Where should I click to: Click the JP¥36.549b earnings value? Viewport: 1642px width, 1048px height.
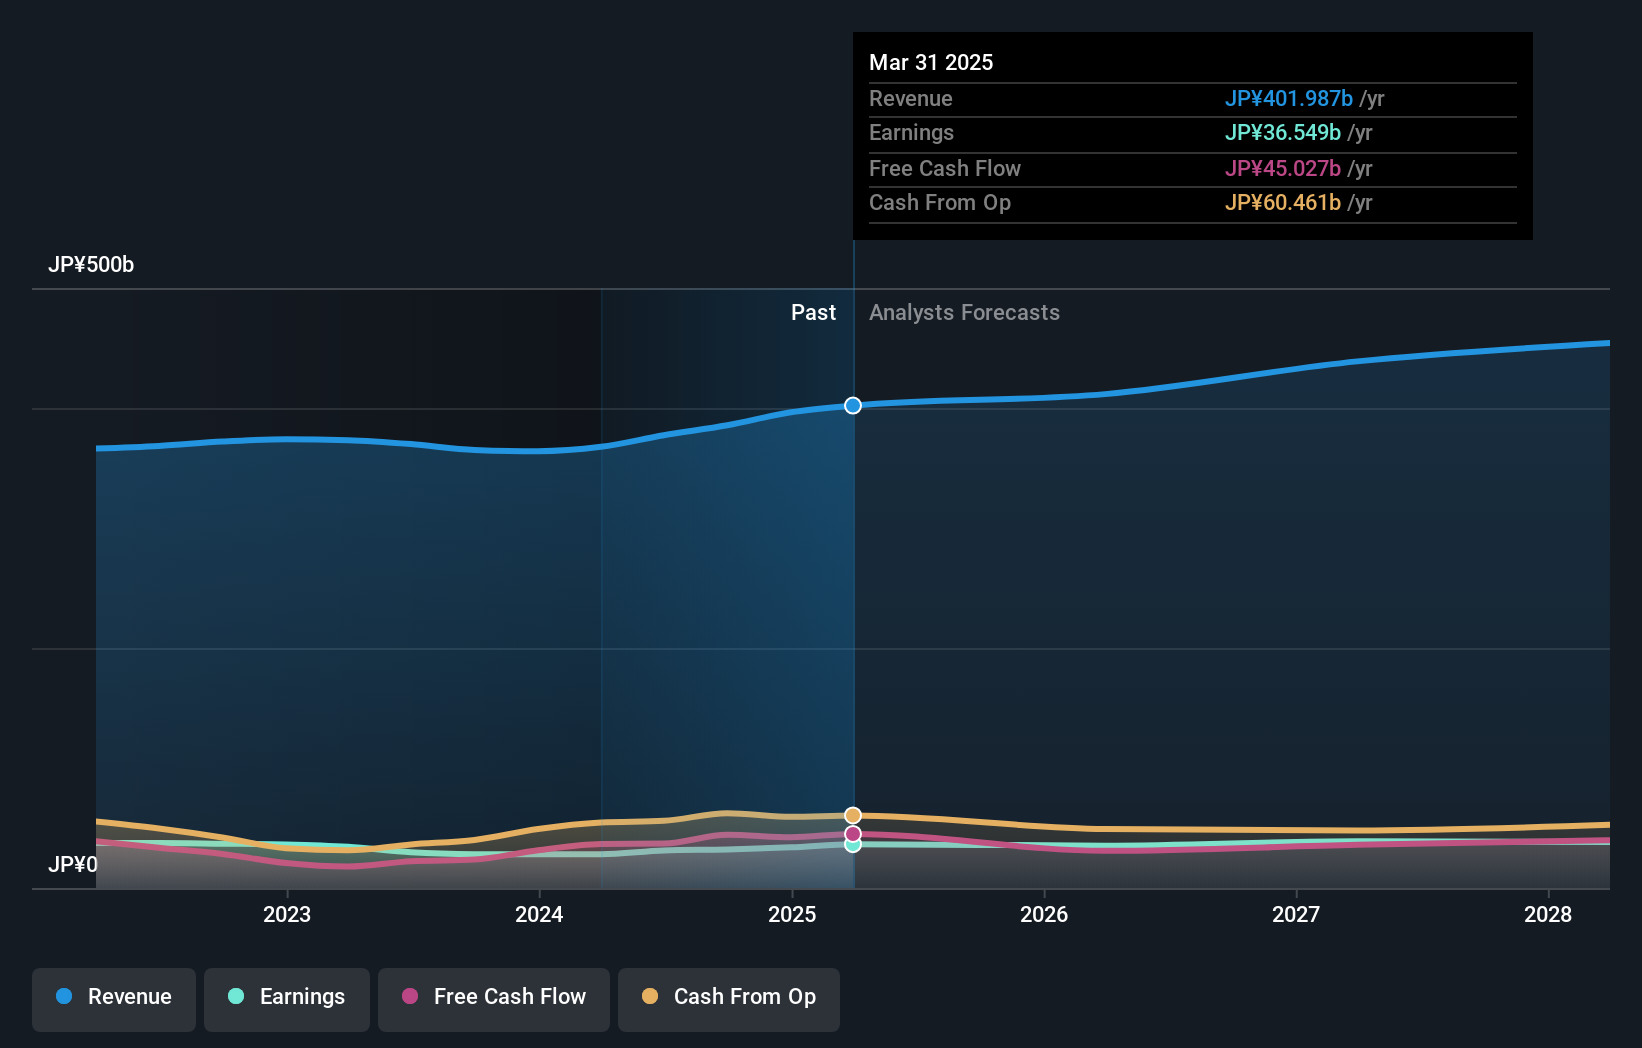[1283, 133]
